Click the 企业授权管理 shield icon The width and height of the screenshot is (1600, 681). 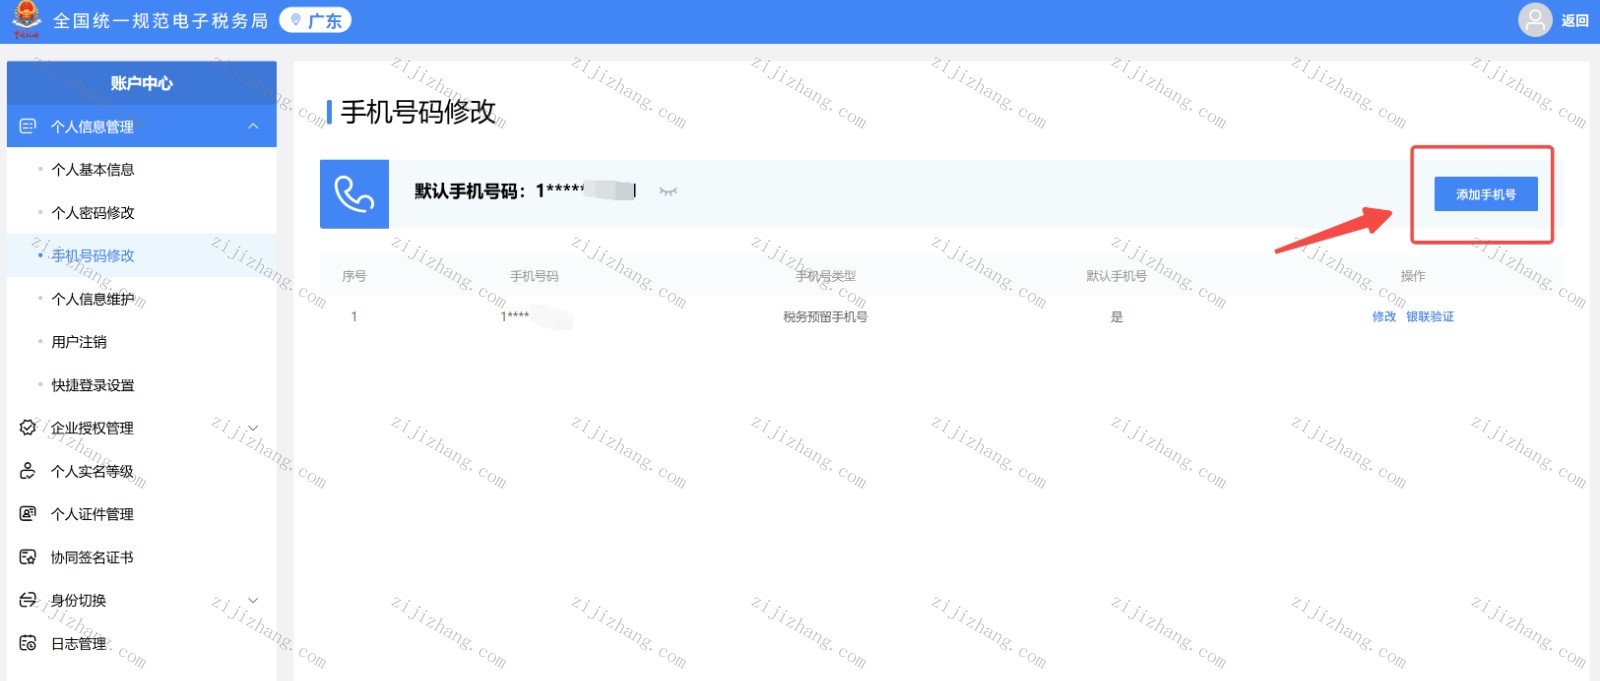(28, 428)
